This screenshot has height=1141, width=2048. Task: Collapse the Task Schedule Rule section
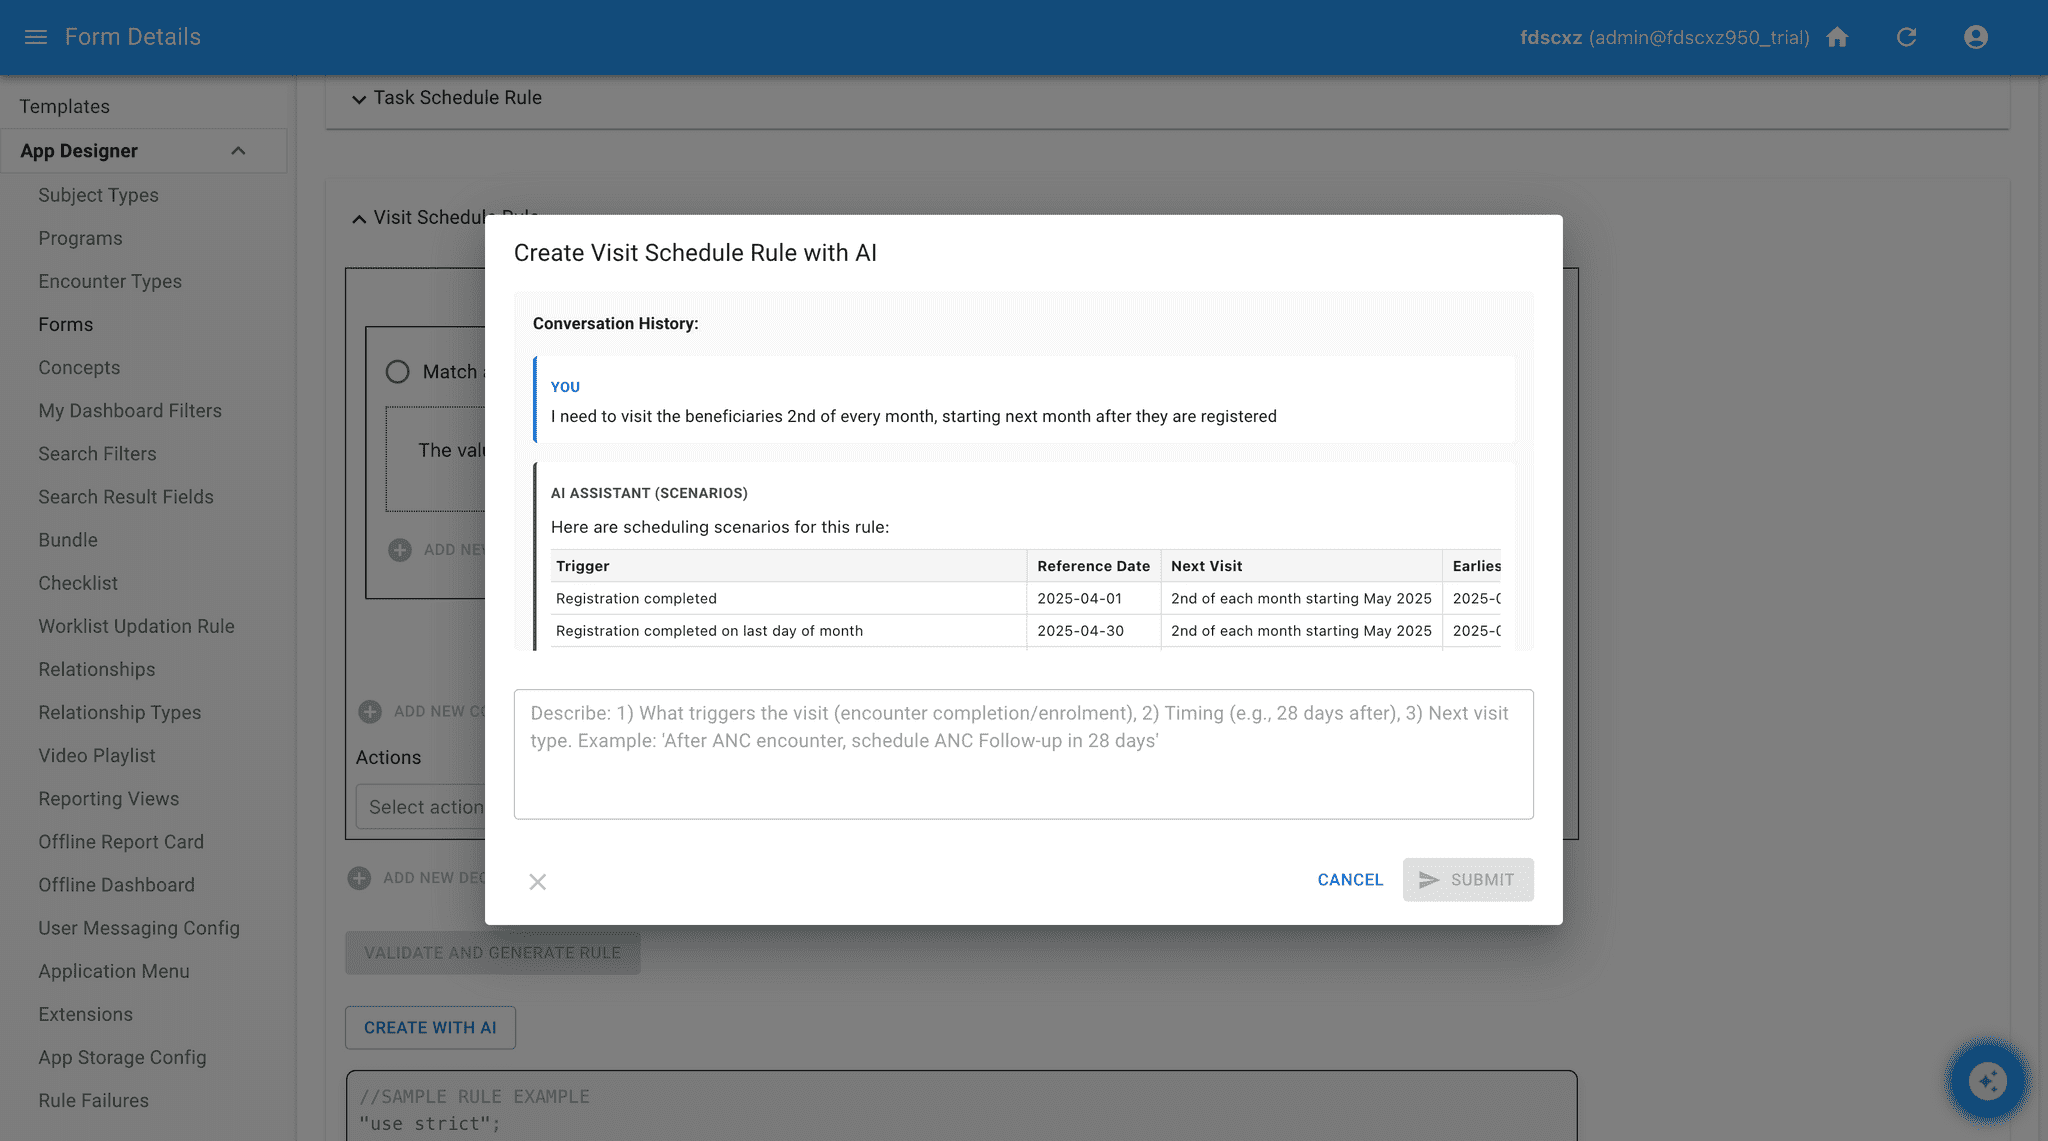[359, 98]
